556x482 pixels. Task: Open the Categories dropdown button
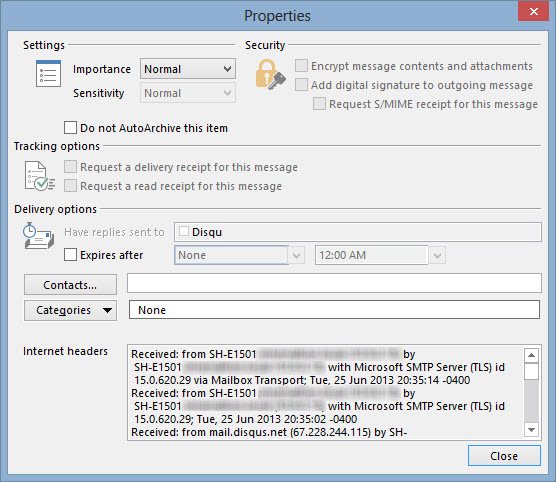[x=70, y=310]
